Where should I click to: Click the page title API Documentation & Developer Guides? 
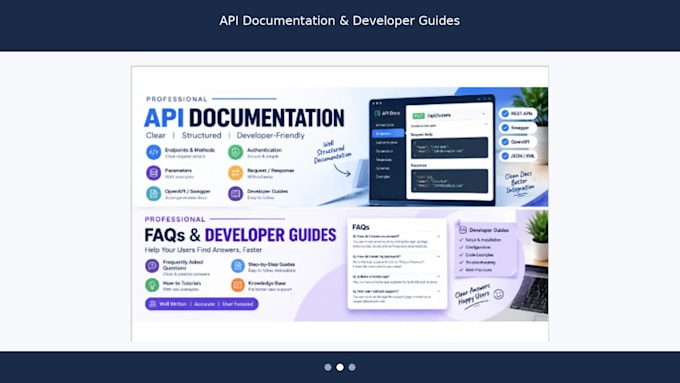(x=340, y=20)
